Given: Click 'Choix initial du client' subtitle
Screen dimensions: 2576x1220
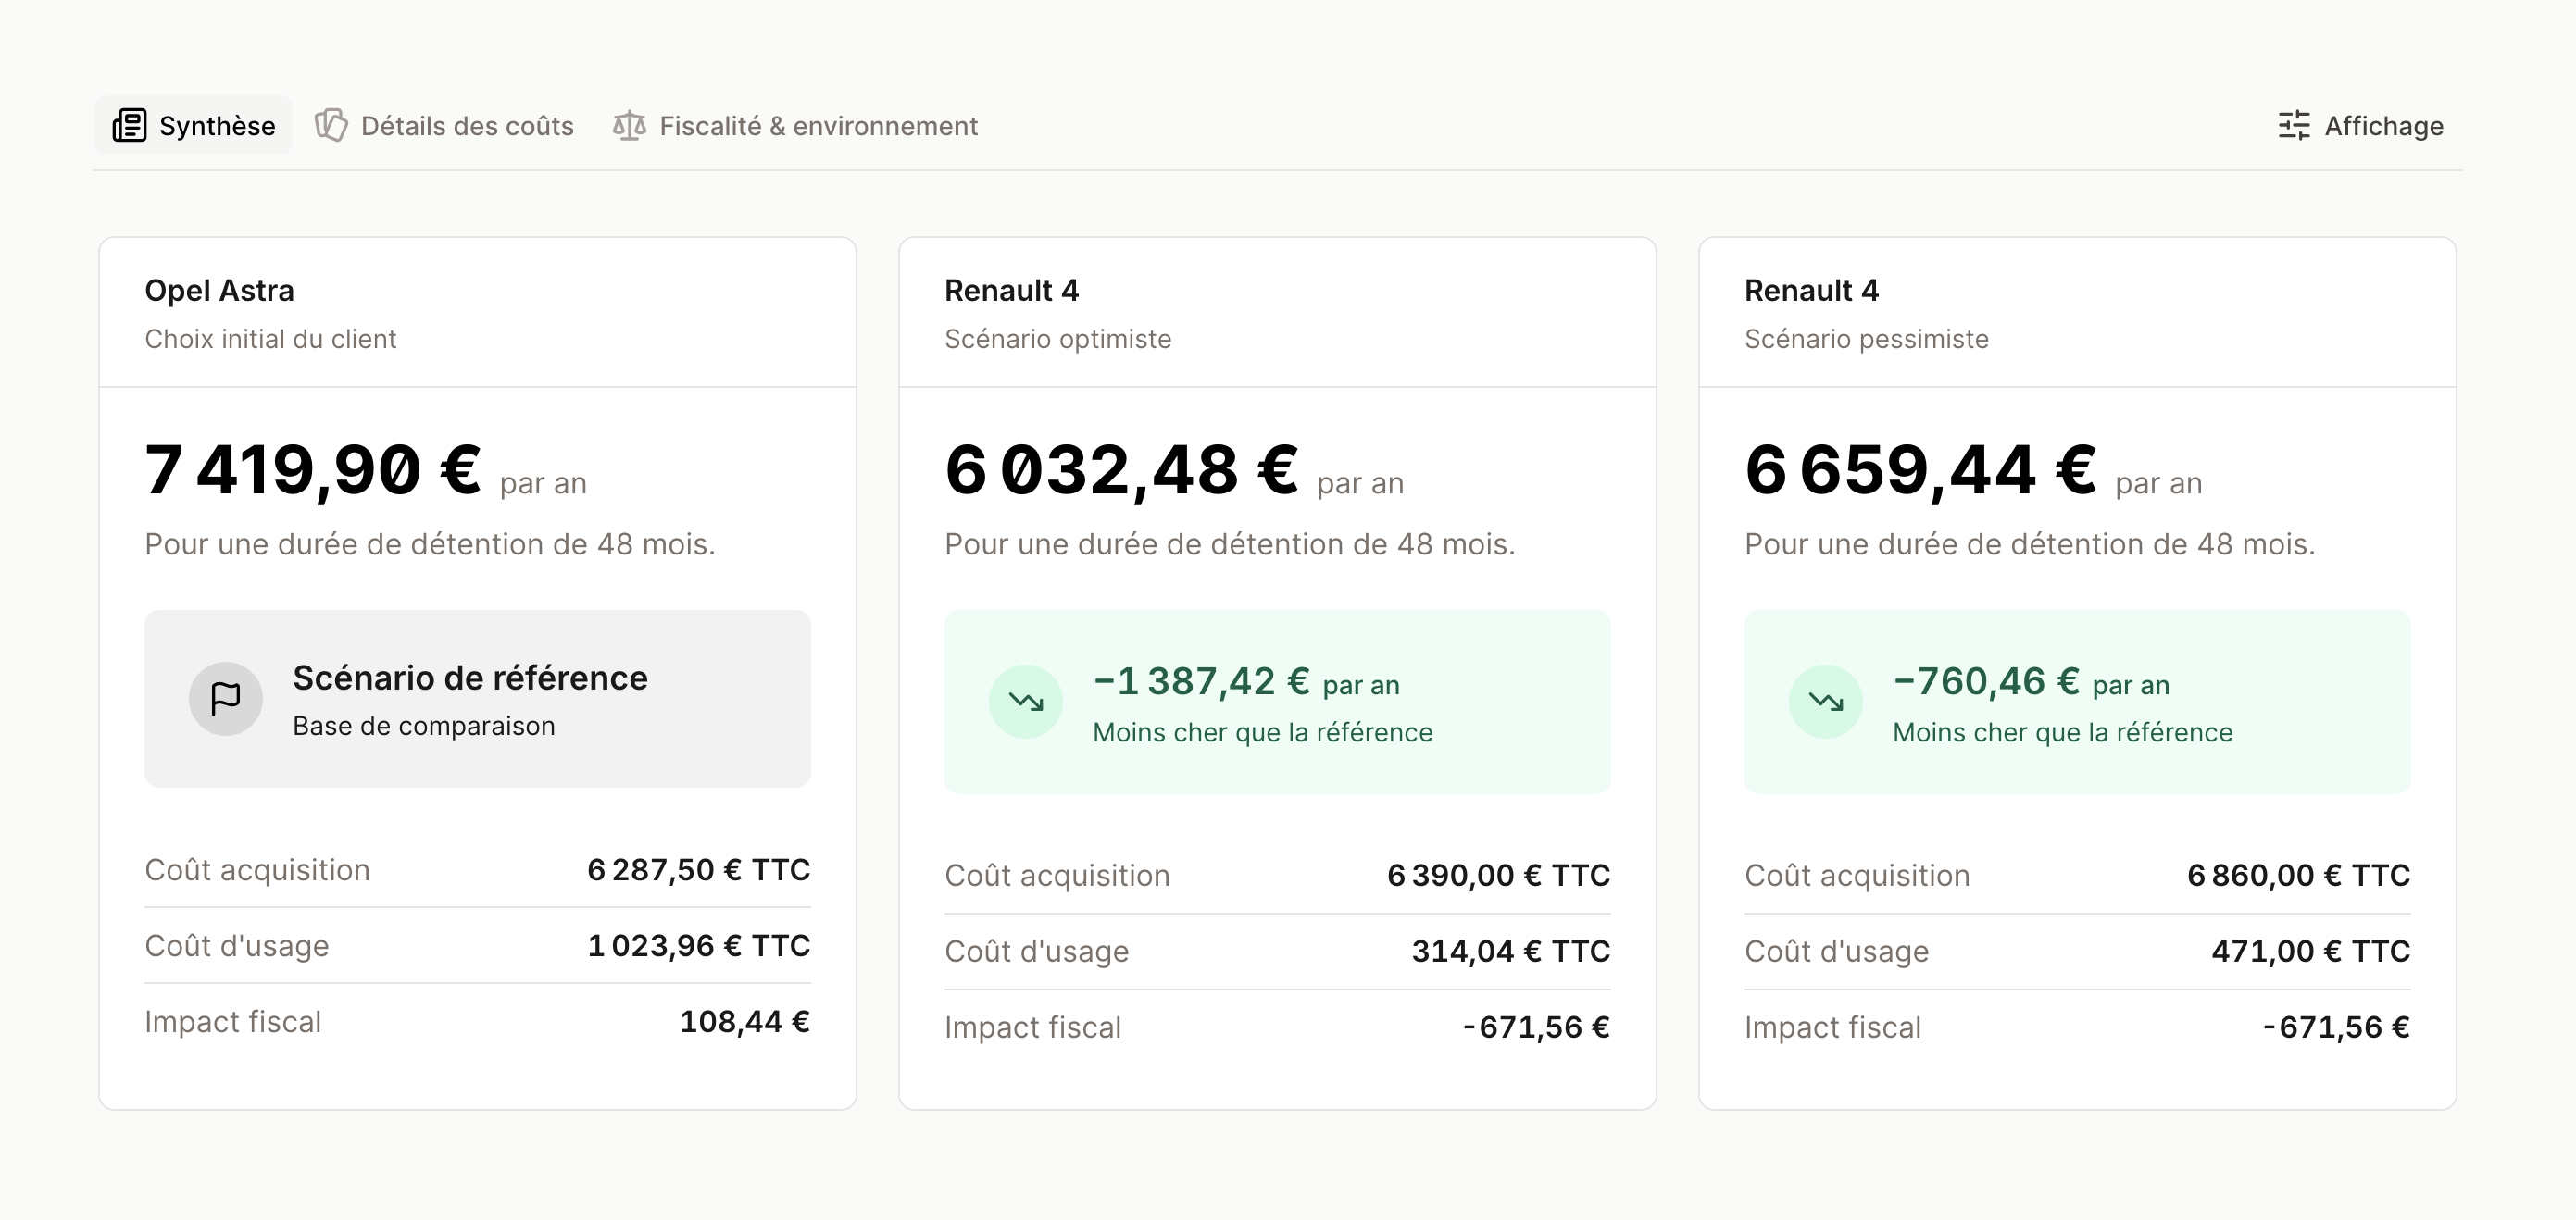Looking at the screenshot, I should [x=271, y=339].
